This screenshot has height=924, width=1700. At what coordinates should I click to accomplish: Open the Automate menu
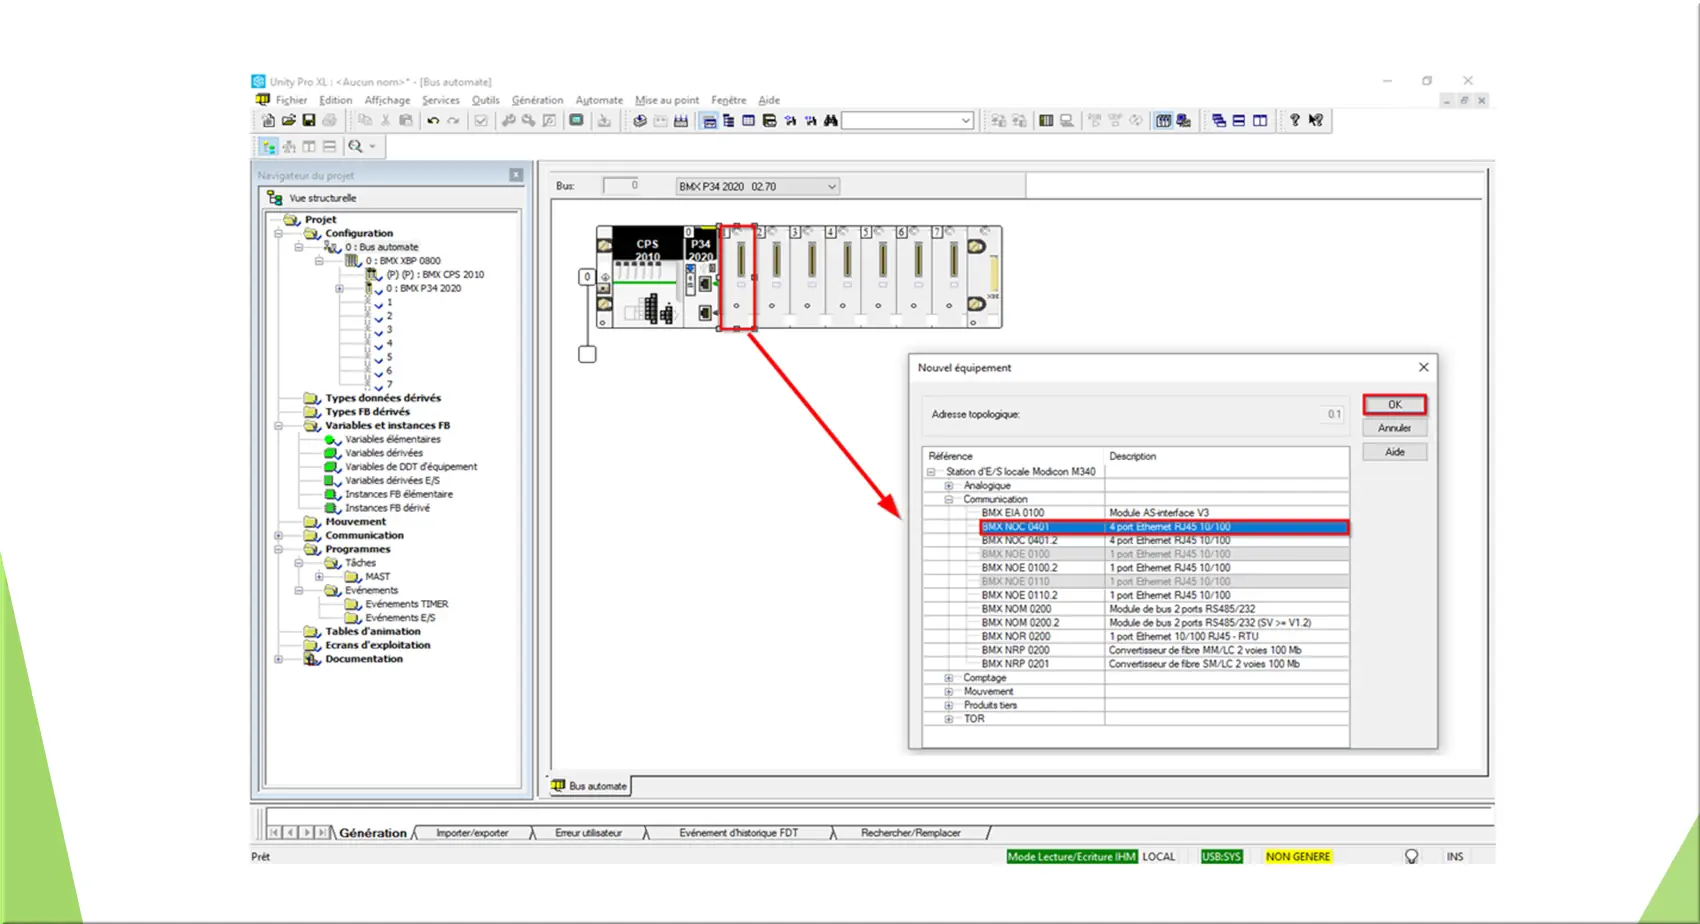coord(599,100)
